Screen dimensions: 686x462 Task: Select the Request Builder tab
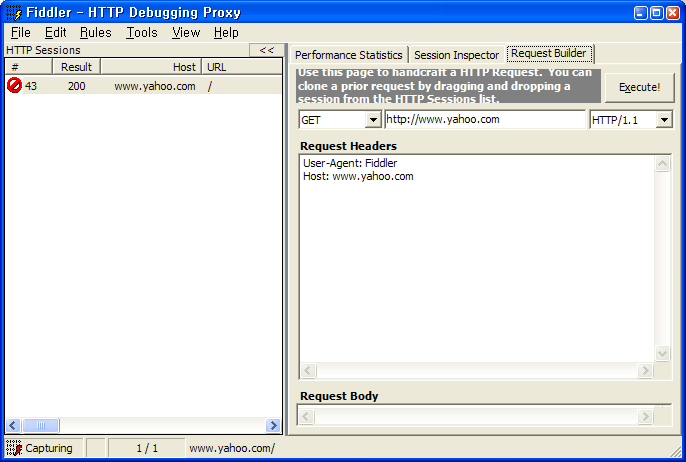[x=549, y=53]
